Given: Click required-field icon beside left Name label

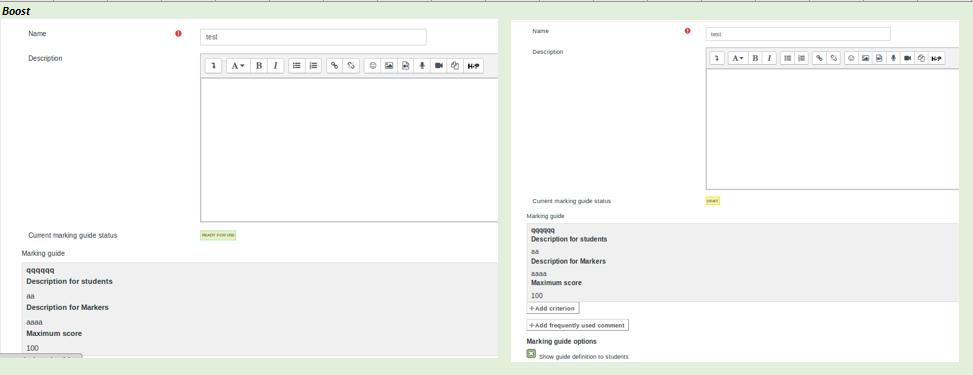Looking at the screenshot, I should click(x=178, y=34).
